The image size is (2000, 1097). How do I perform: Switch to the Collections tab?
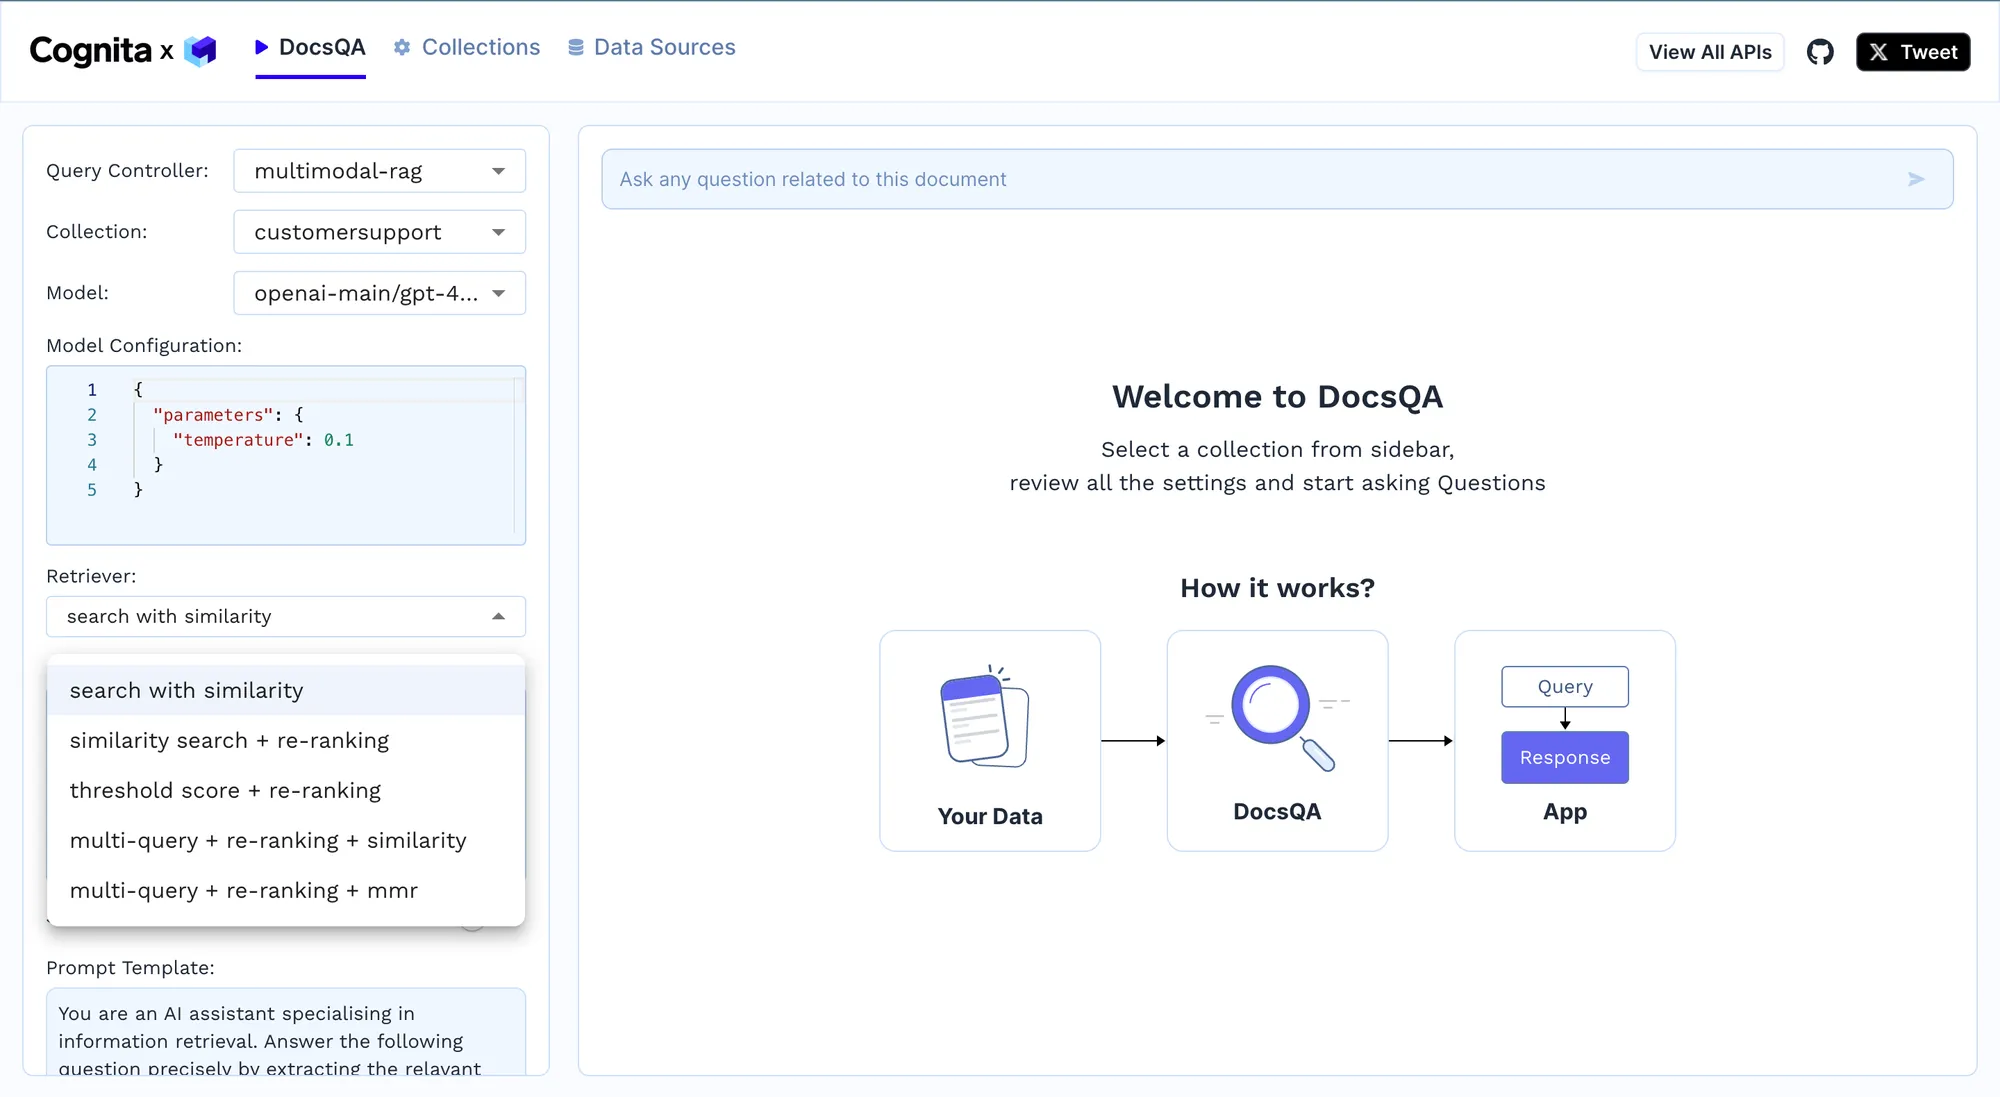pos(480,47)
